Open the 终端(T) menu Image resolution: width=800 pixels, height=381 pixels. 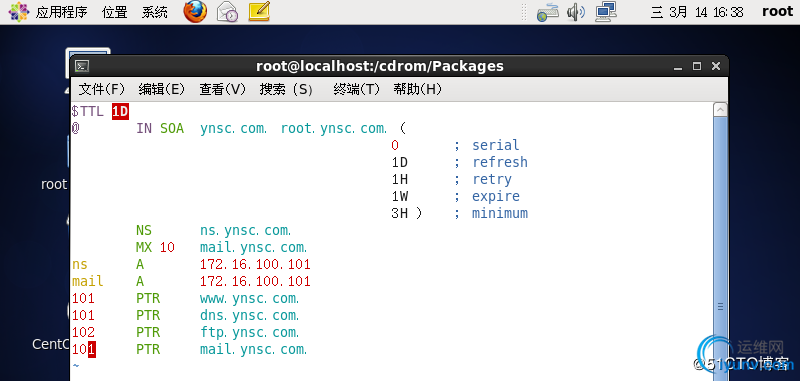tap(357, 90)
